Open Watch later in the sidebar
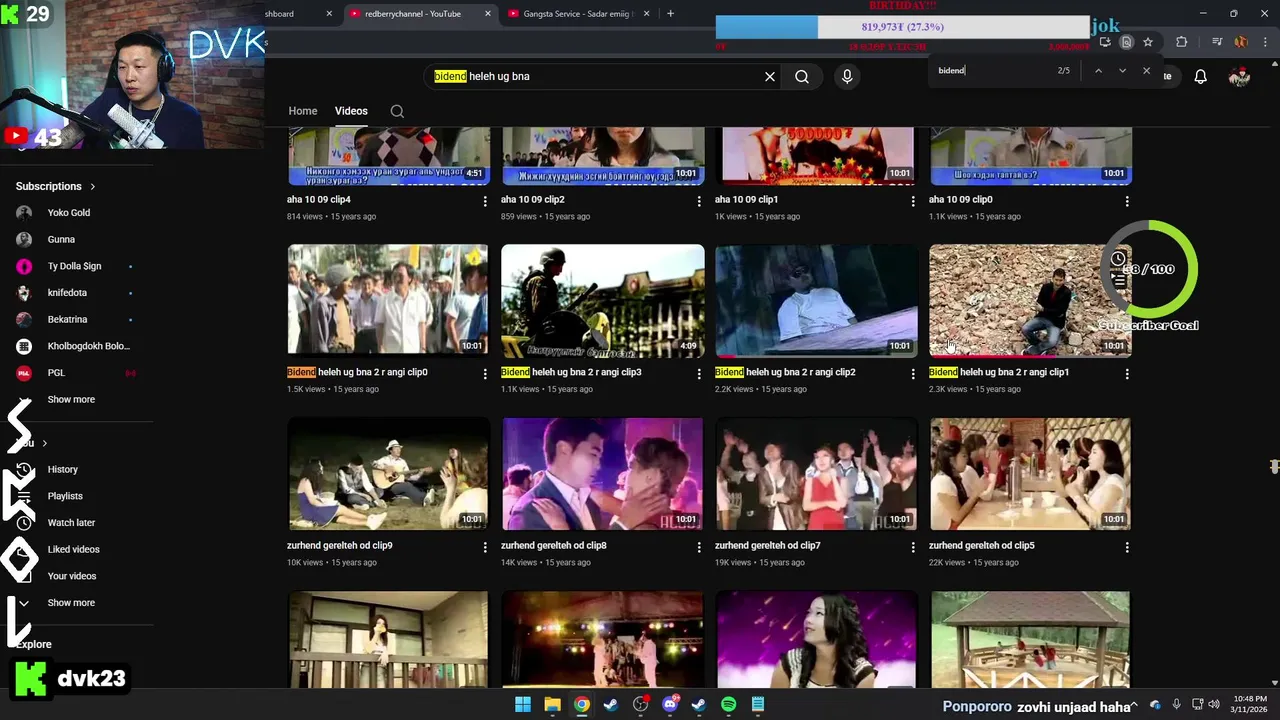This screenshot has height=720, width=1280. pyautogui.click(x=71, y=523)
